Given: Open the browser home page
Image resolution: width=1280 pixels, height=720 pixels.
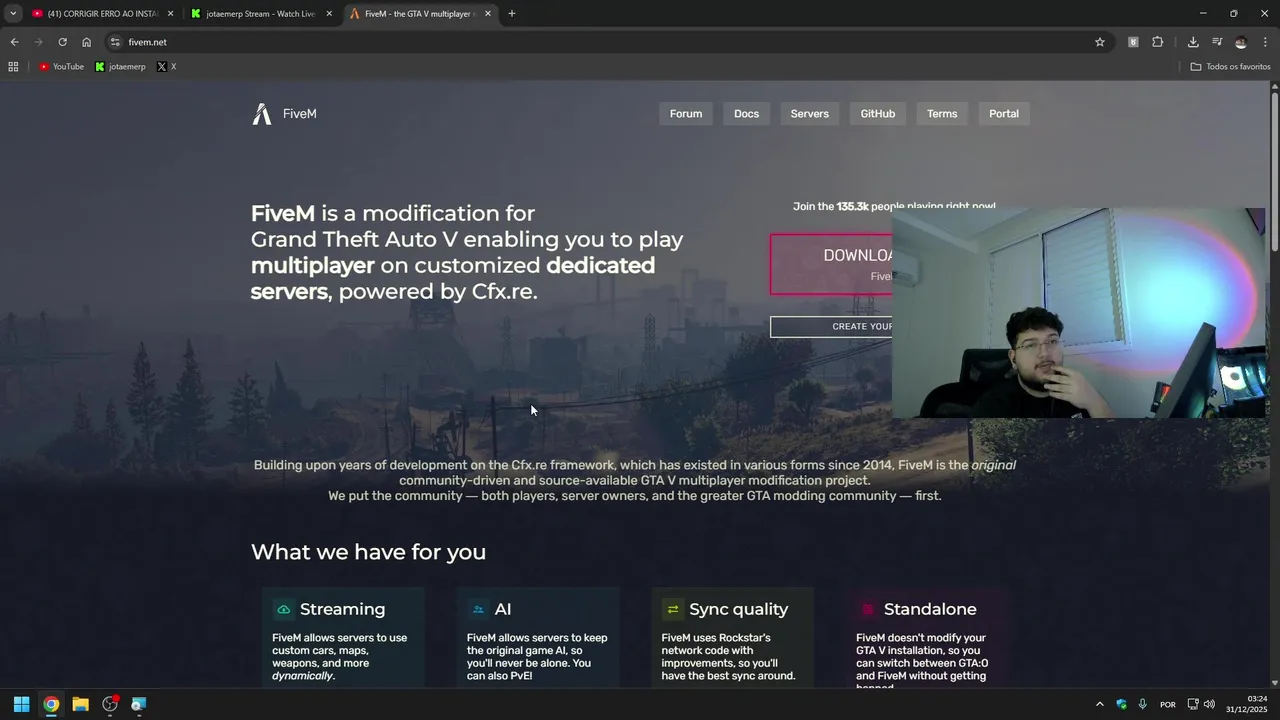Looking at the screenshot, I should pos(86,42).
